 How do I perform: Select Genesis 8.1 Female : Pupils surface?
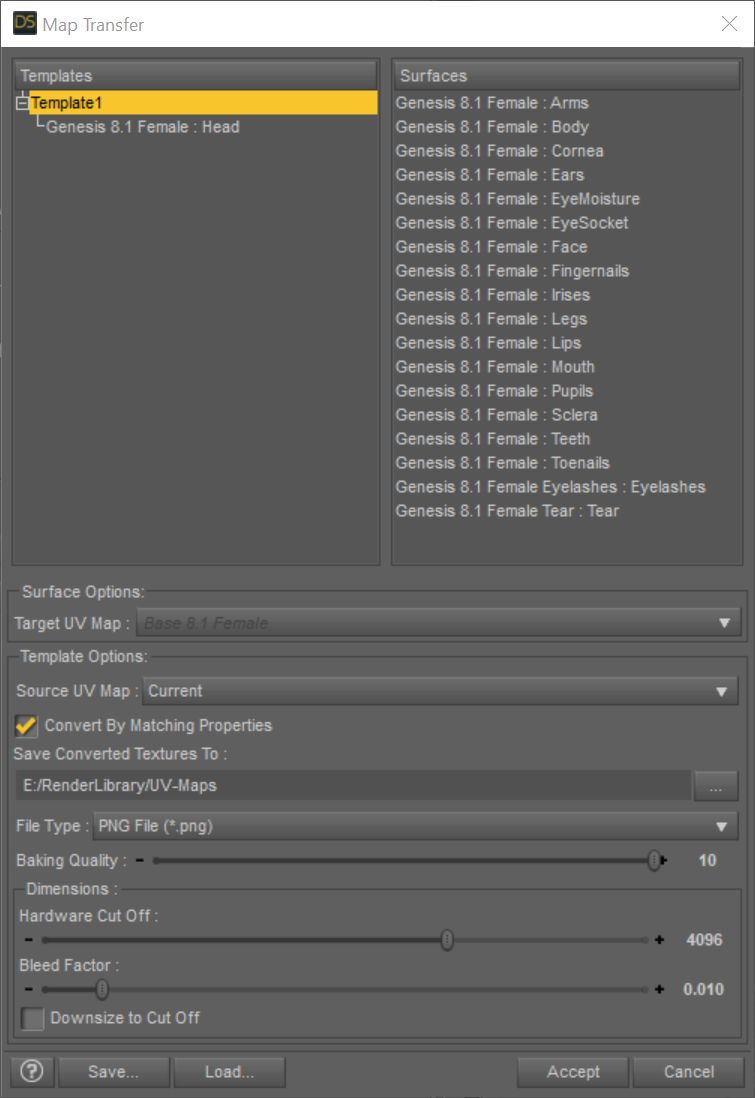point(494,391)
